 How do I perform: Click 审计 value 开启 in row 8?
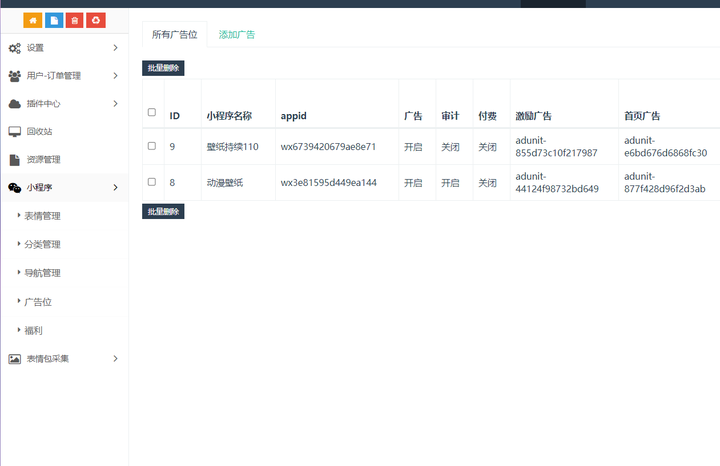click(450, 183)
